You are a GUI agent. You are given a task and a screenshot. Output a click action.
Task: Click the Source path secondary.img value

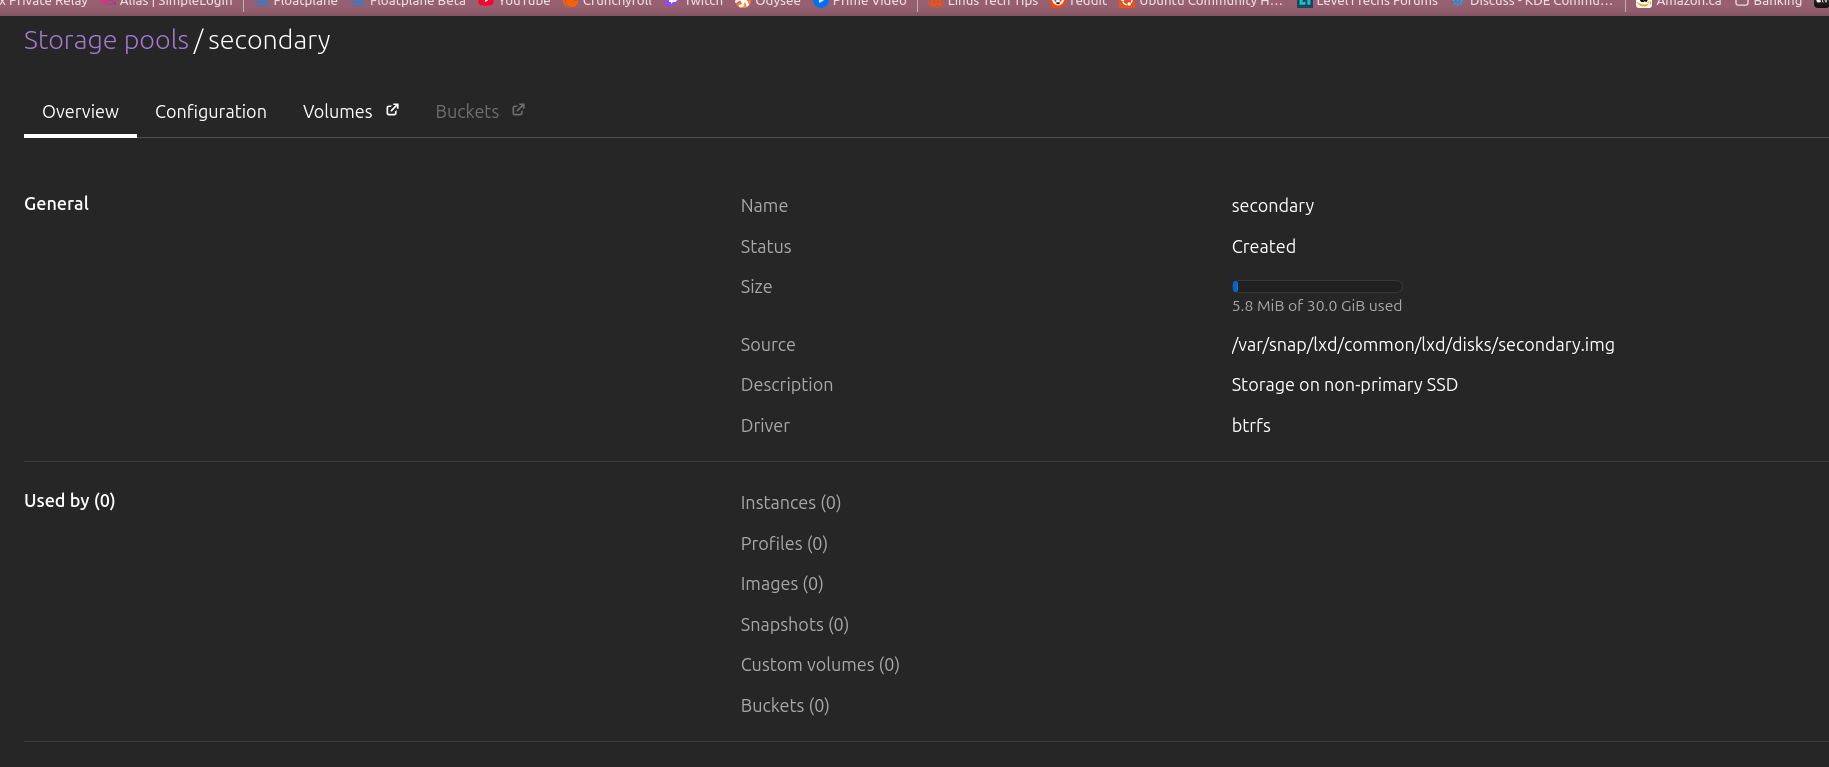coord(1422,344)
